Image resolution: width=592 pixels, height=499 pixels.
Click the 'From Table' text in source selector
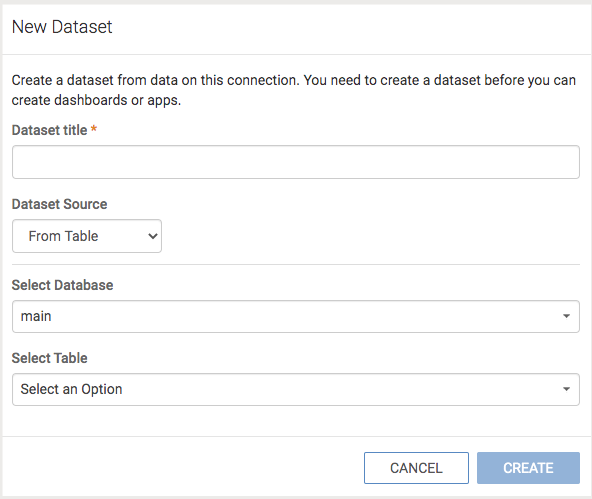(63, 236)
